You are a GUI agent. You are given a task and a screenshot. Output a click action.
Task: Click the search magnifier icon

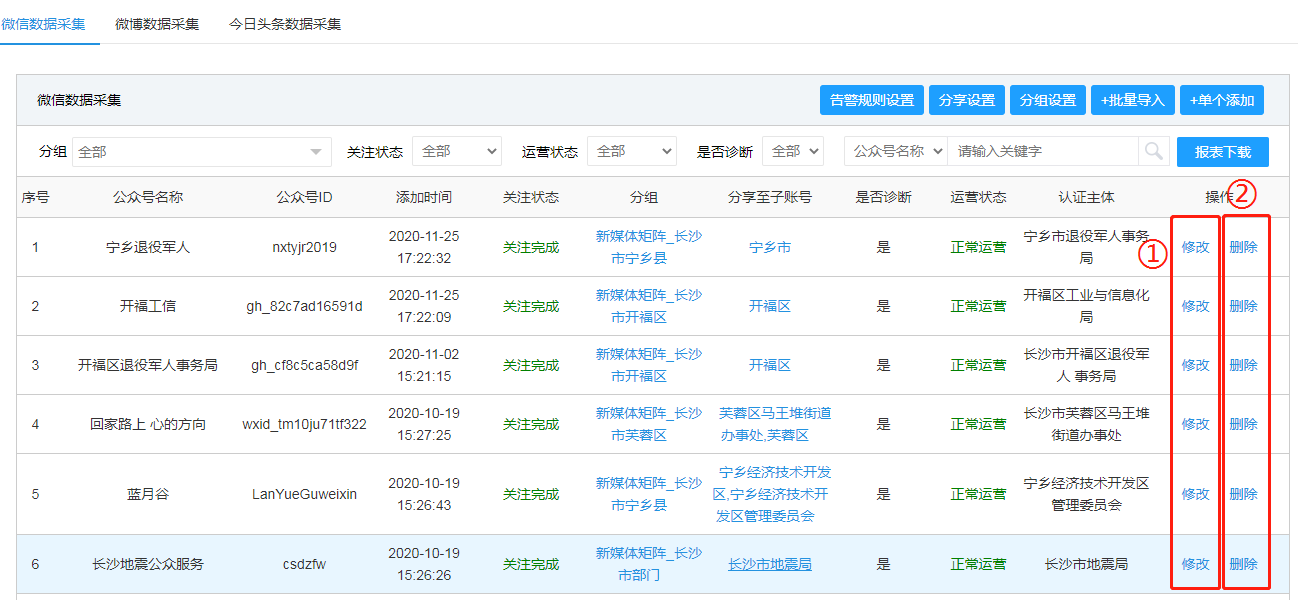(1154, 151)
